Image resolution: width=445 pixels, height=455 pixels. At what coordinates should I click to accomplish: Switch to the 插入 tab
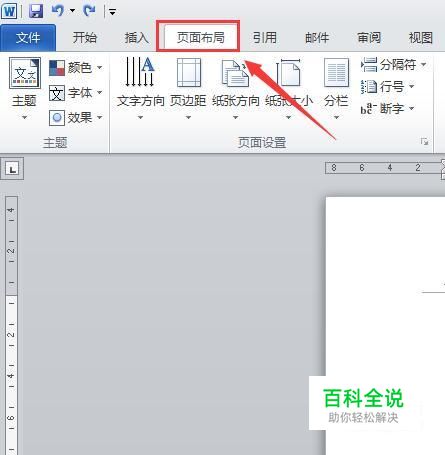[x=136, y=37]
